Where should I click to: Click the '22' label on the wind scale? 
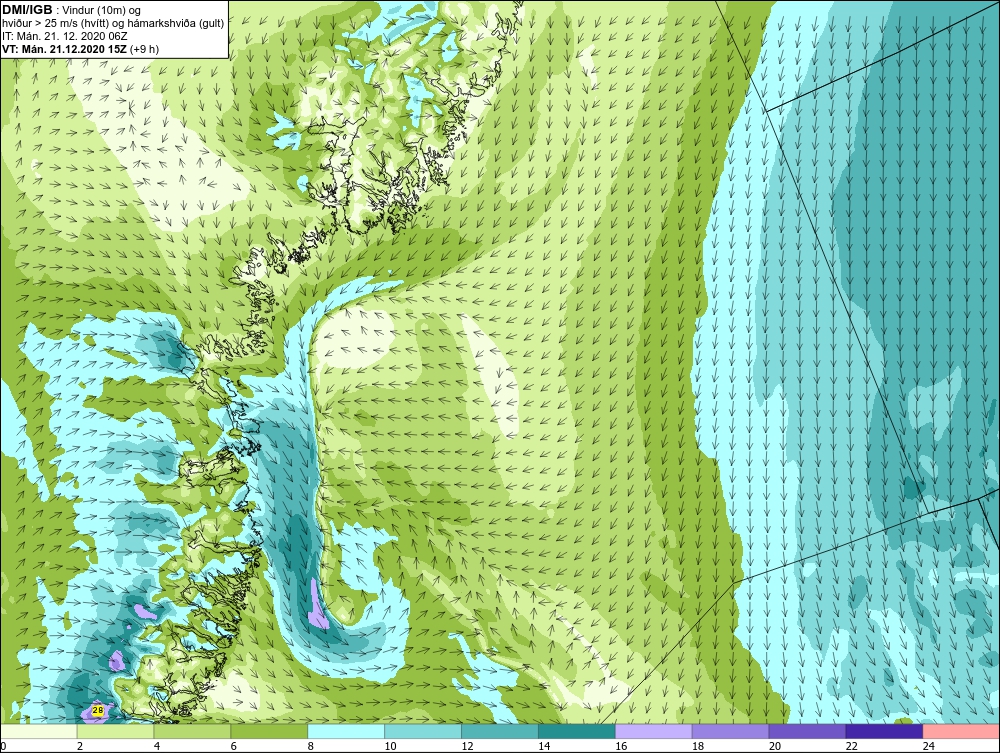pyautogui.click(x=851, y=746)
